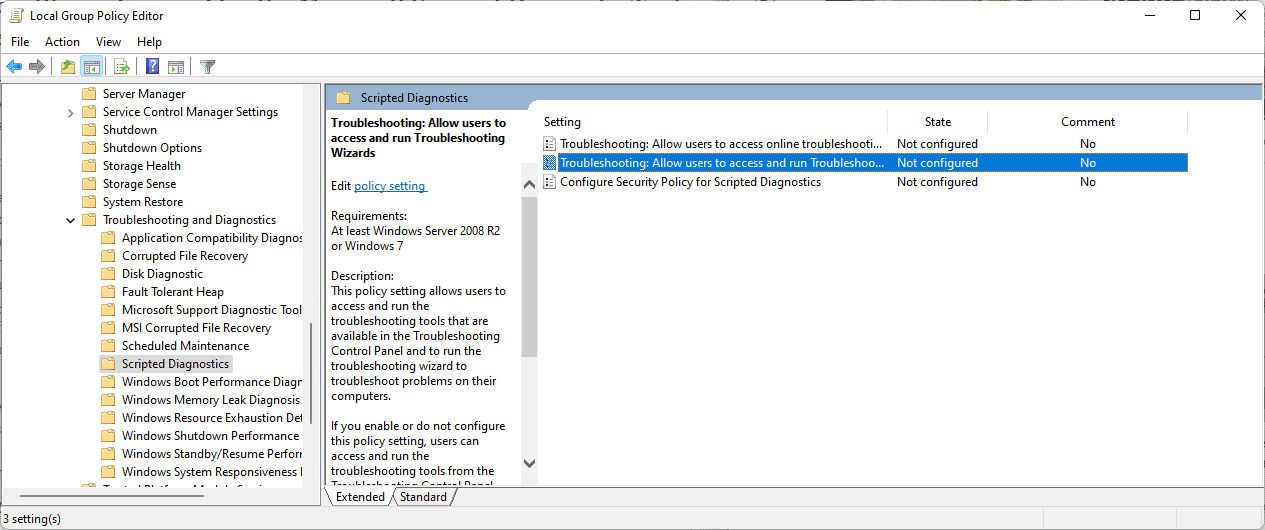Toggle Show/Hide Console Tree toolbar icon
The image size is (1265, 530).
point(91,67)
